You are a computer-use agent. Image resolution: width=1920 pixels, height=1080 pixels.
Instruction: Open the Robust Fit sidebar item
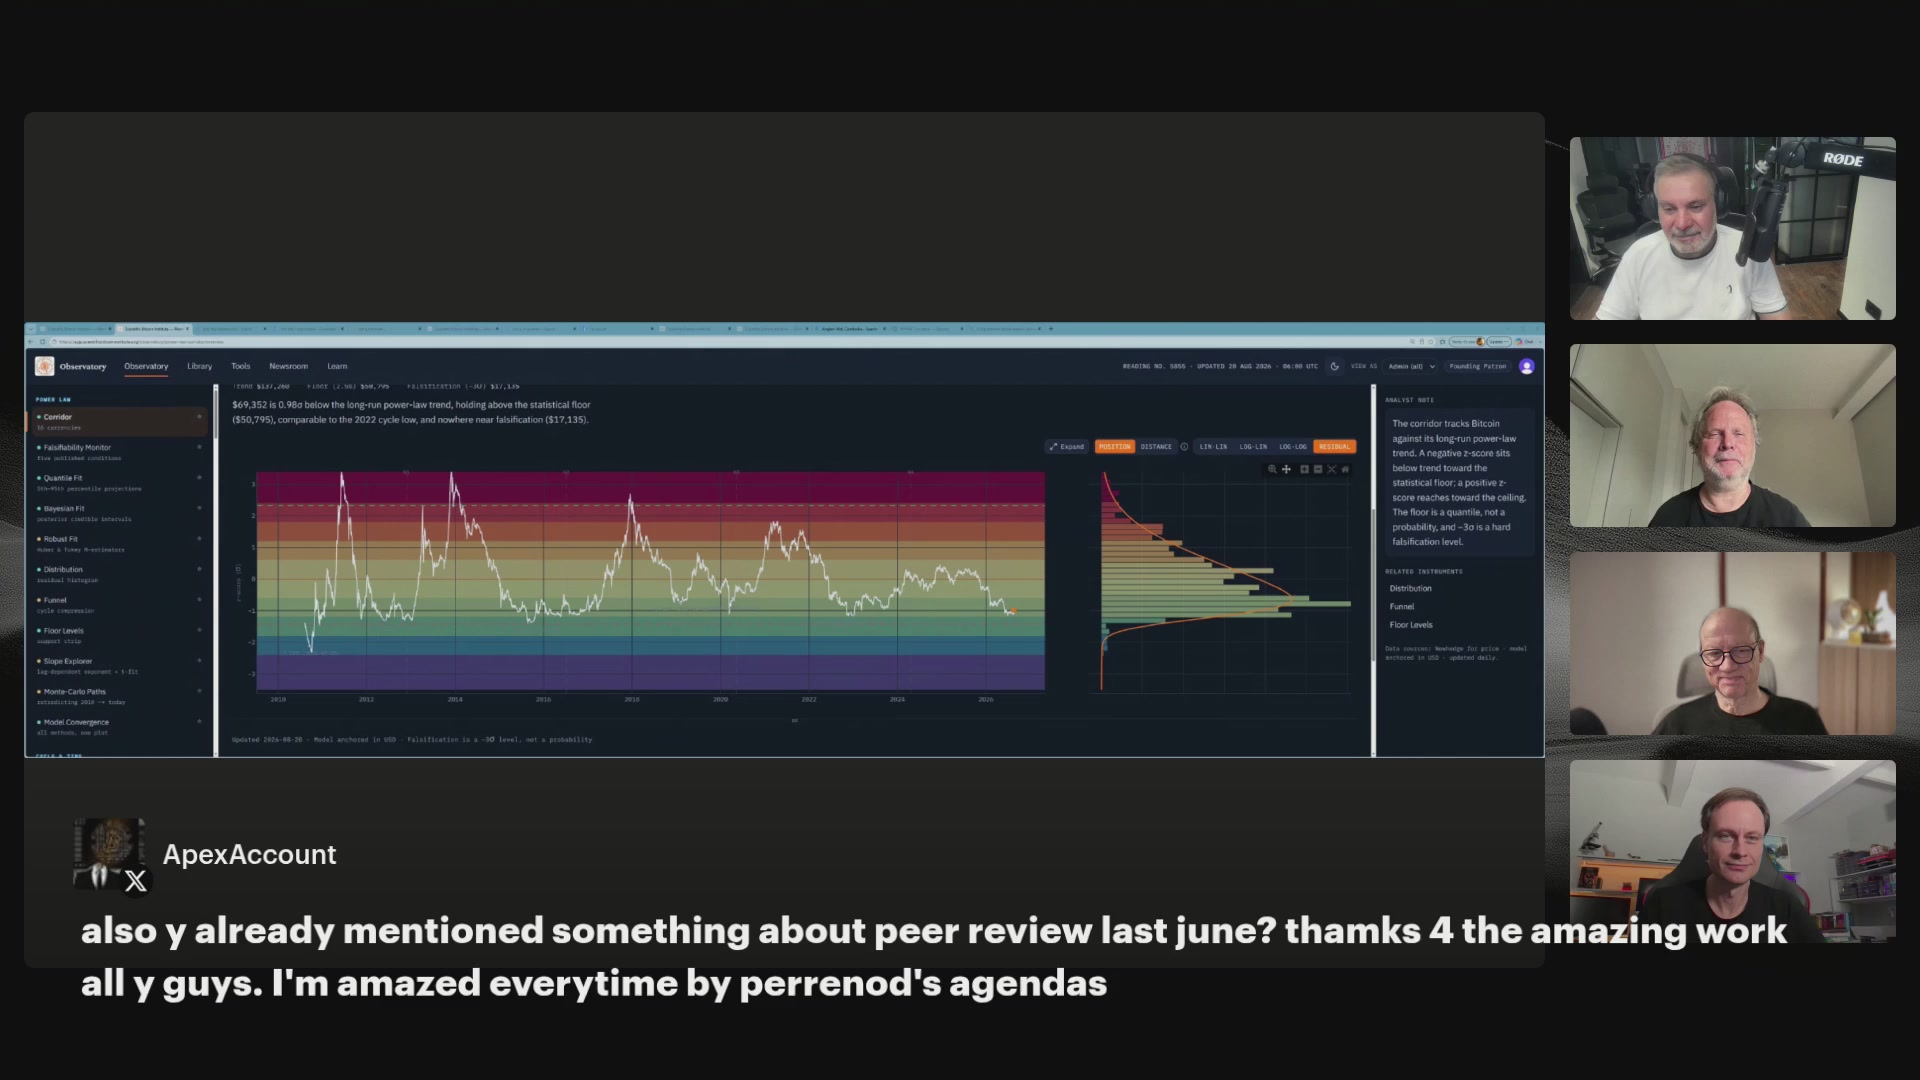click(118, 543)
